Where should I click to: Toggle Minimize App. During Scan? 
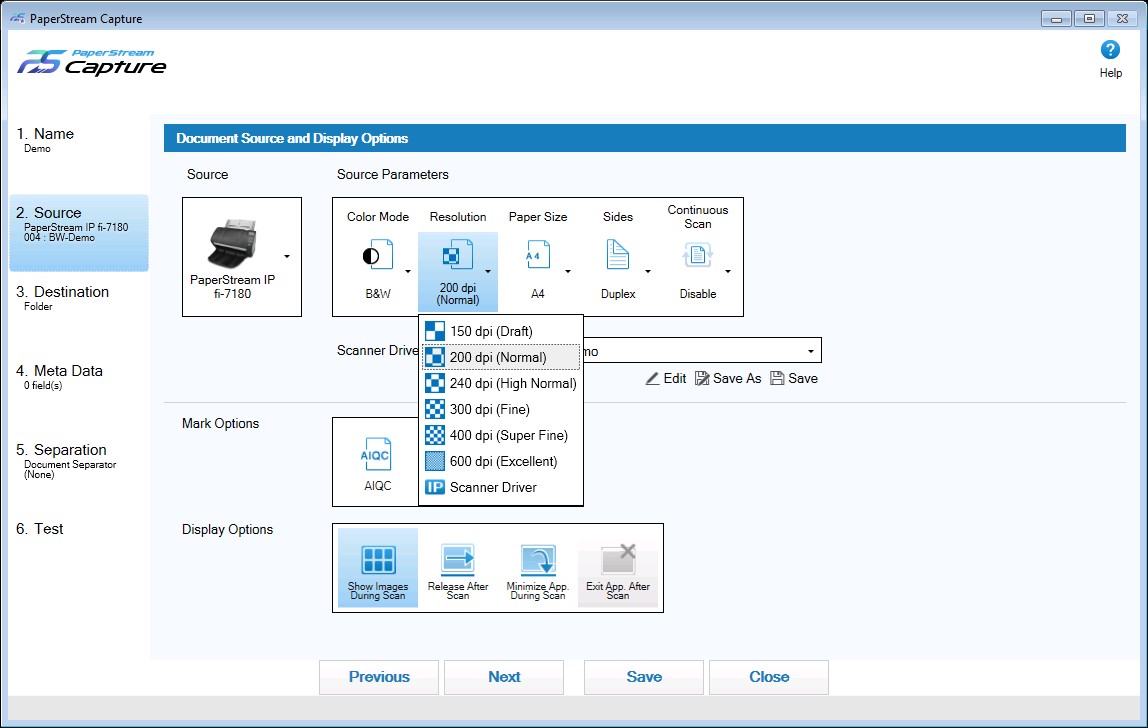(x=537, y=568)
